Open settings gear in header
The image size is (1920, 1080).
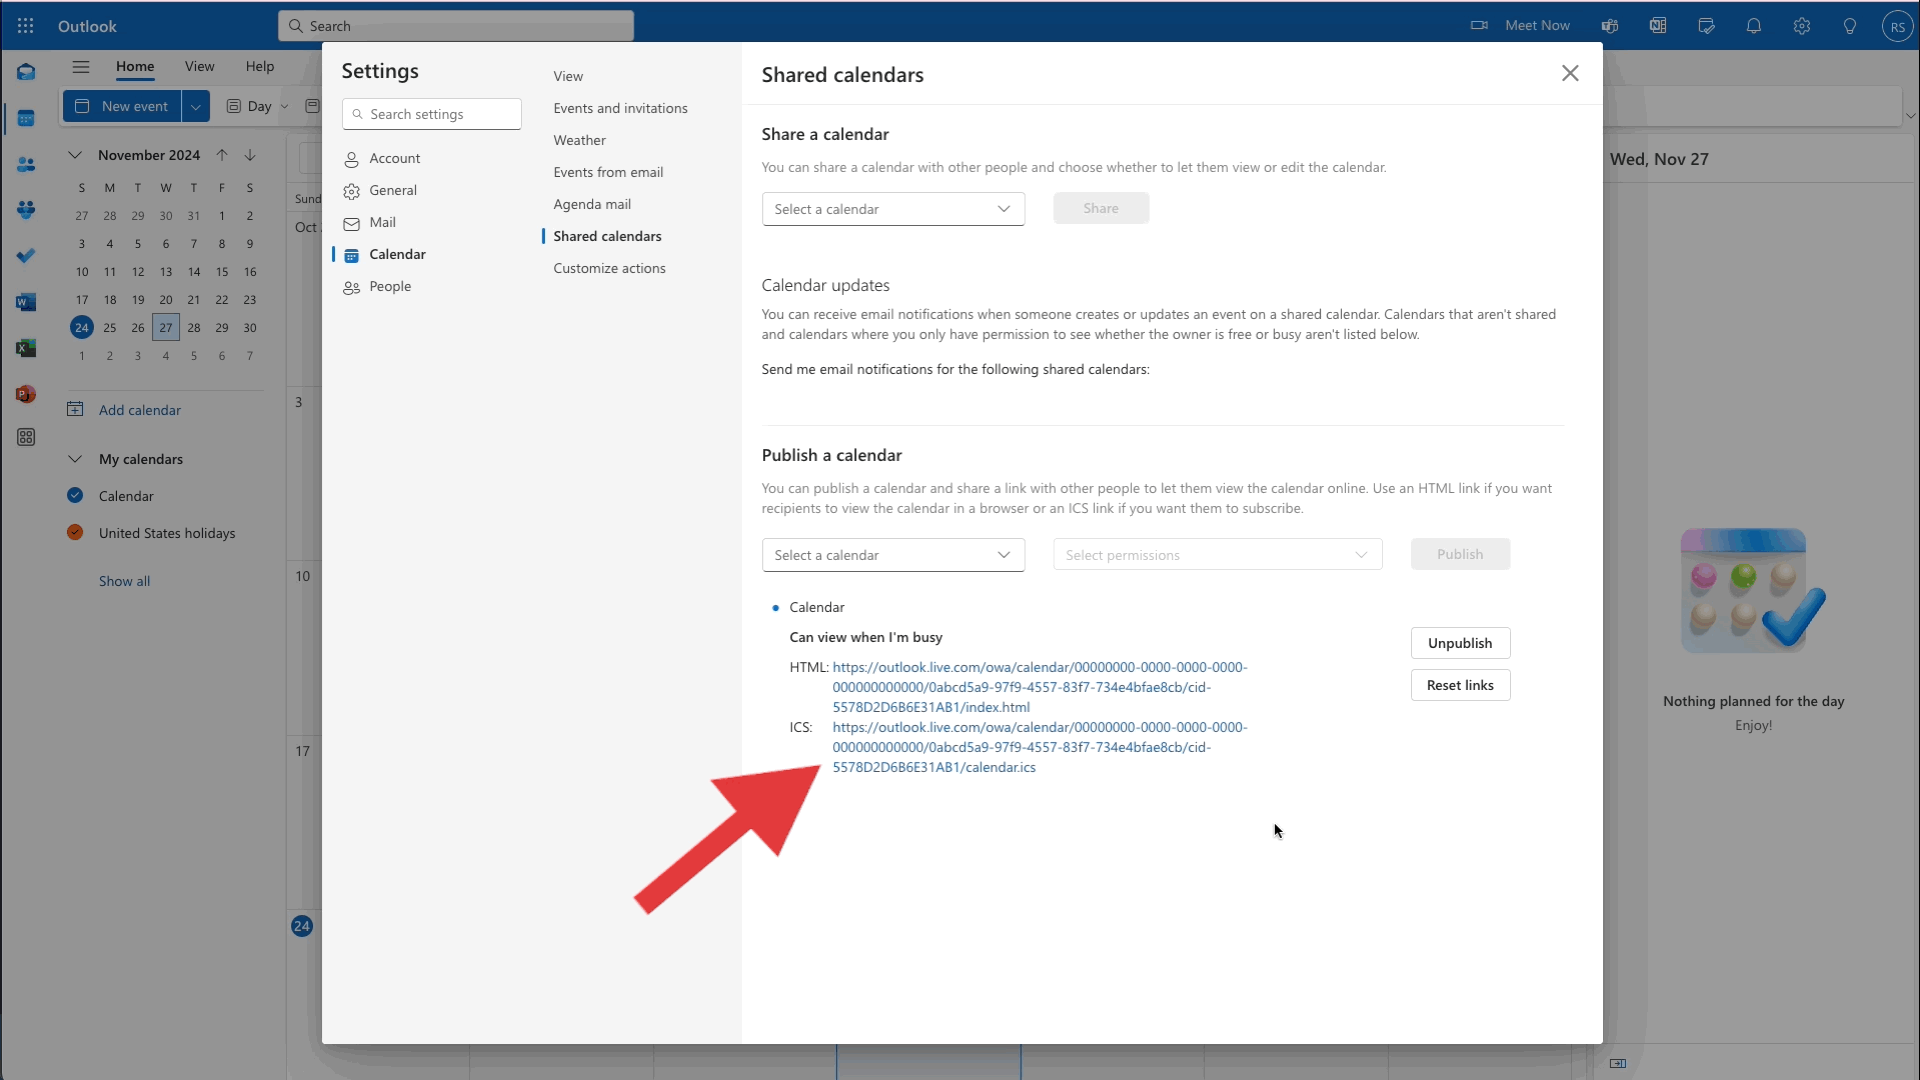pos(1802,26)
